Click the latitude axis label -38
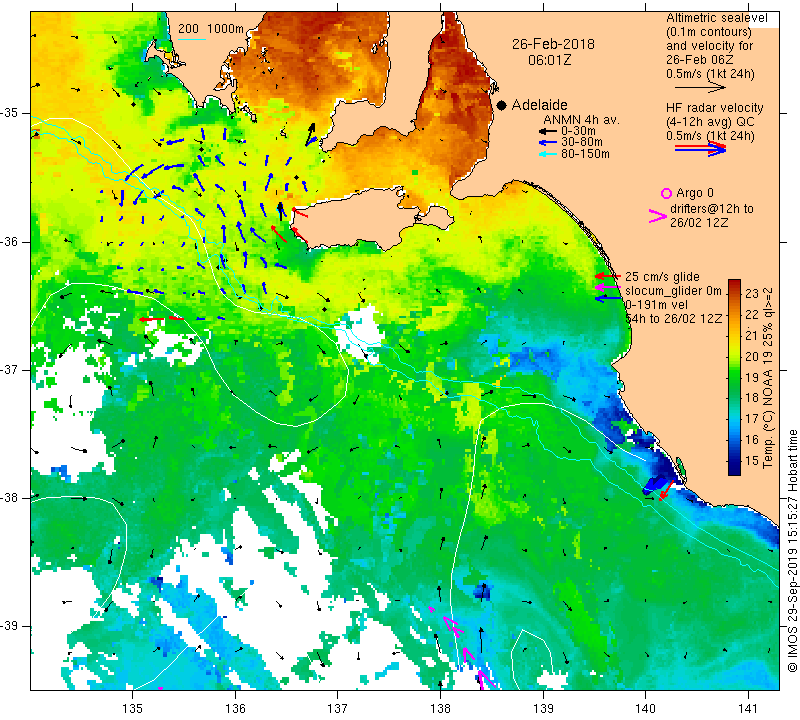Image resolution: width=800 pixels, height=720 pixels. 10,498
